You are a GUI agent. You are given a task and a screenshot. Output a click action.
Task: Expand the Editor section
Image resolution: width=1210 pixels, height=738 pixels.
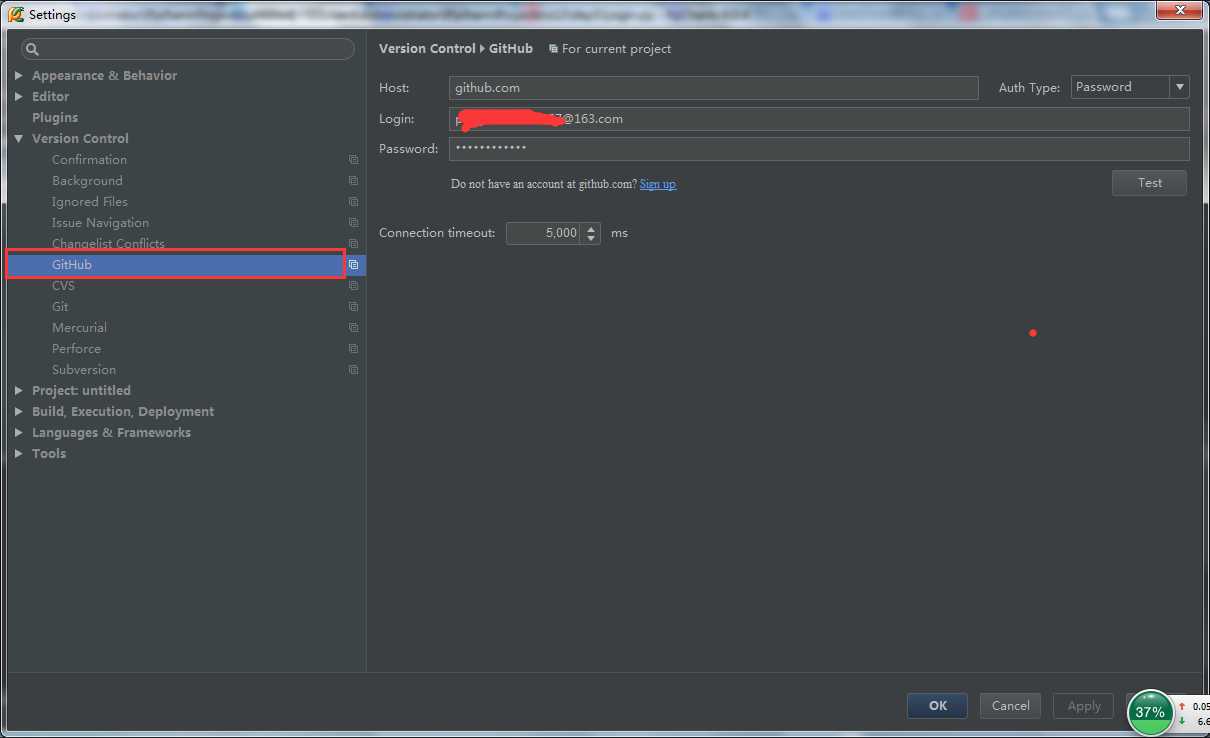(19, 96)
